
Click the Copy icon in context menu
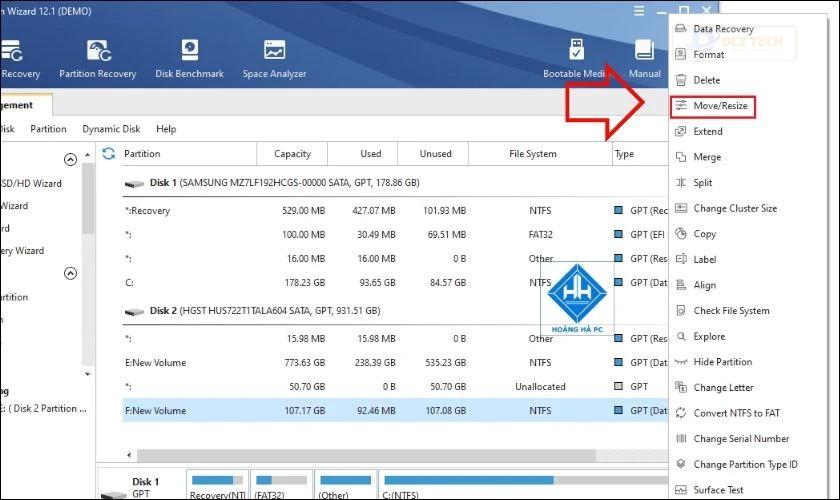click(681, 234)
